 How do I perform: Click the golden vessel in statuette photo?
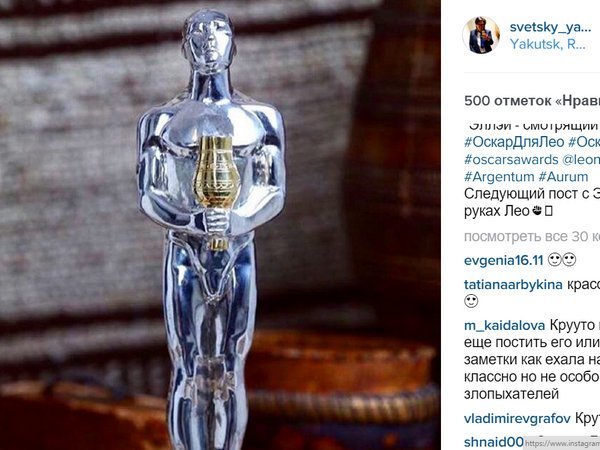(216, 174)
